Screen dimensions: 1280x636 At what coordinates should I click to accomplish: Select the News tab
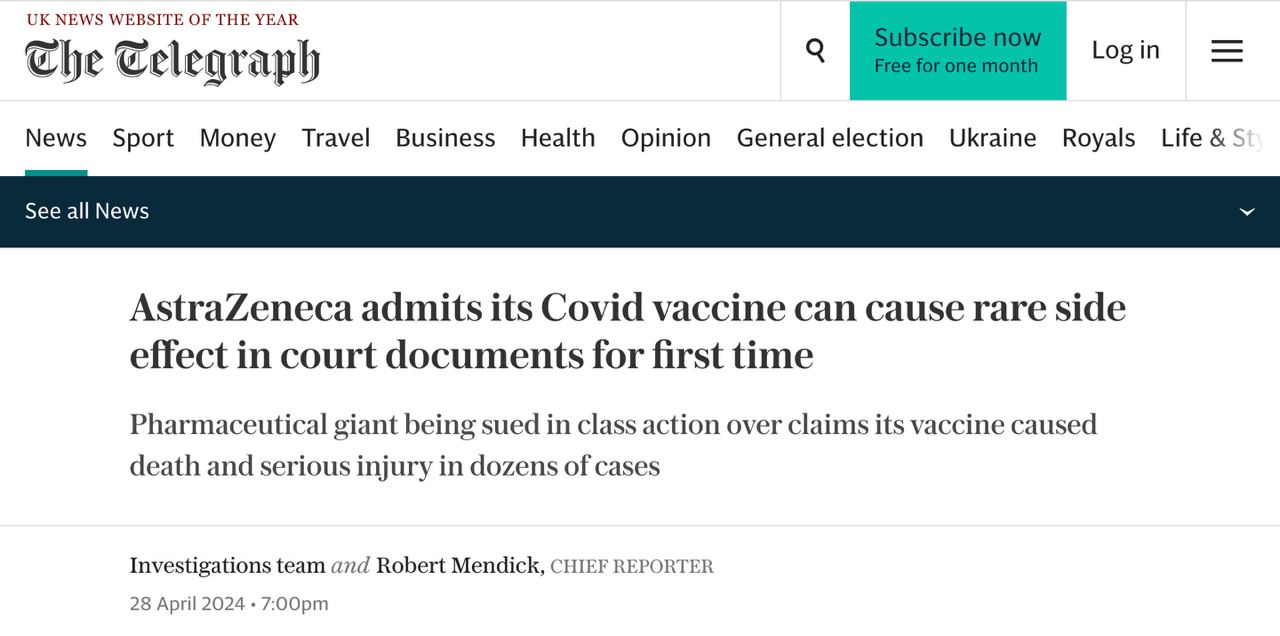point(56,138)
